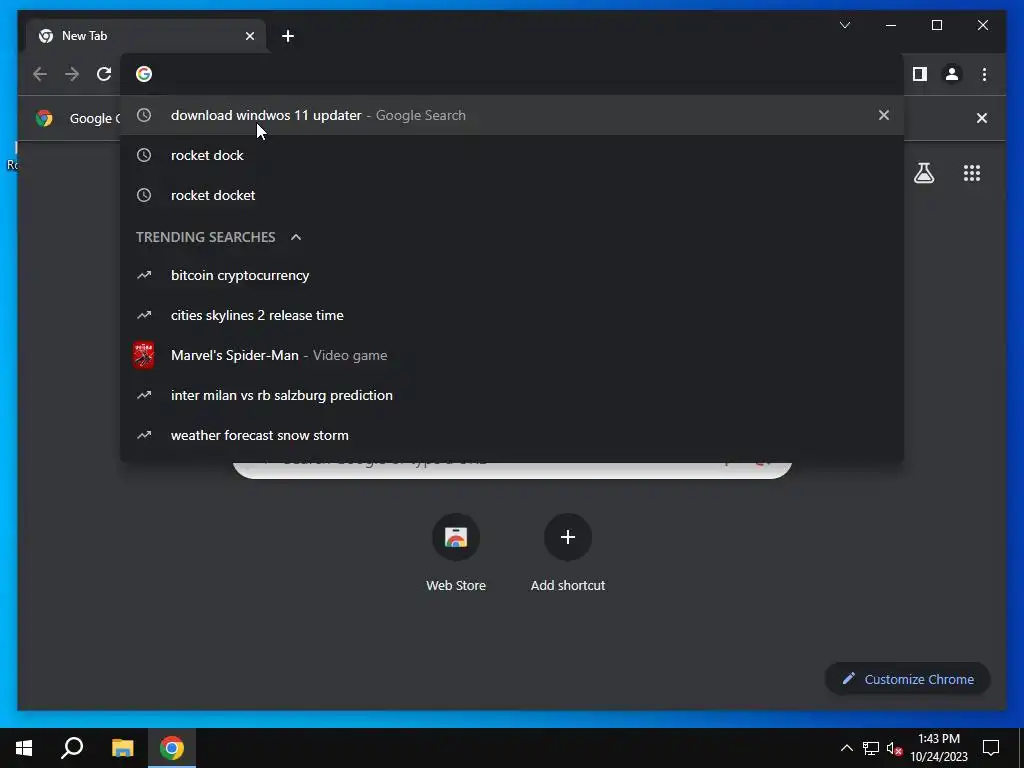Click the TRENDING SEARCHES header text

point(206,237)
